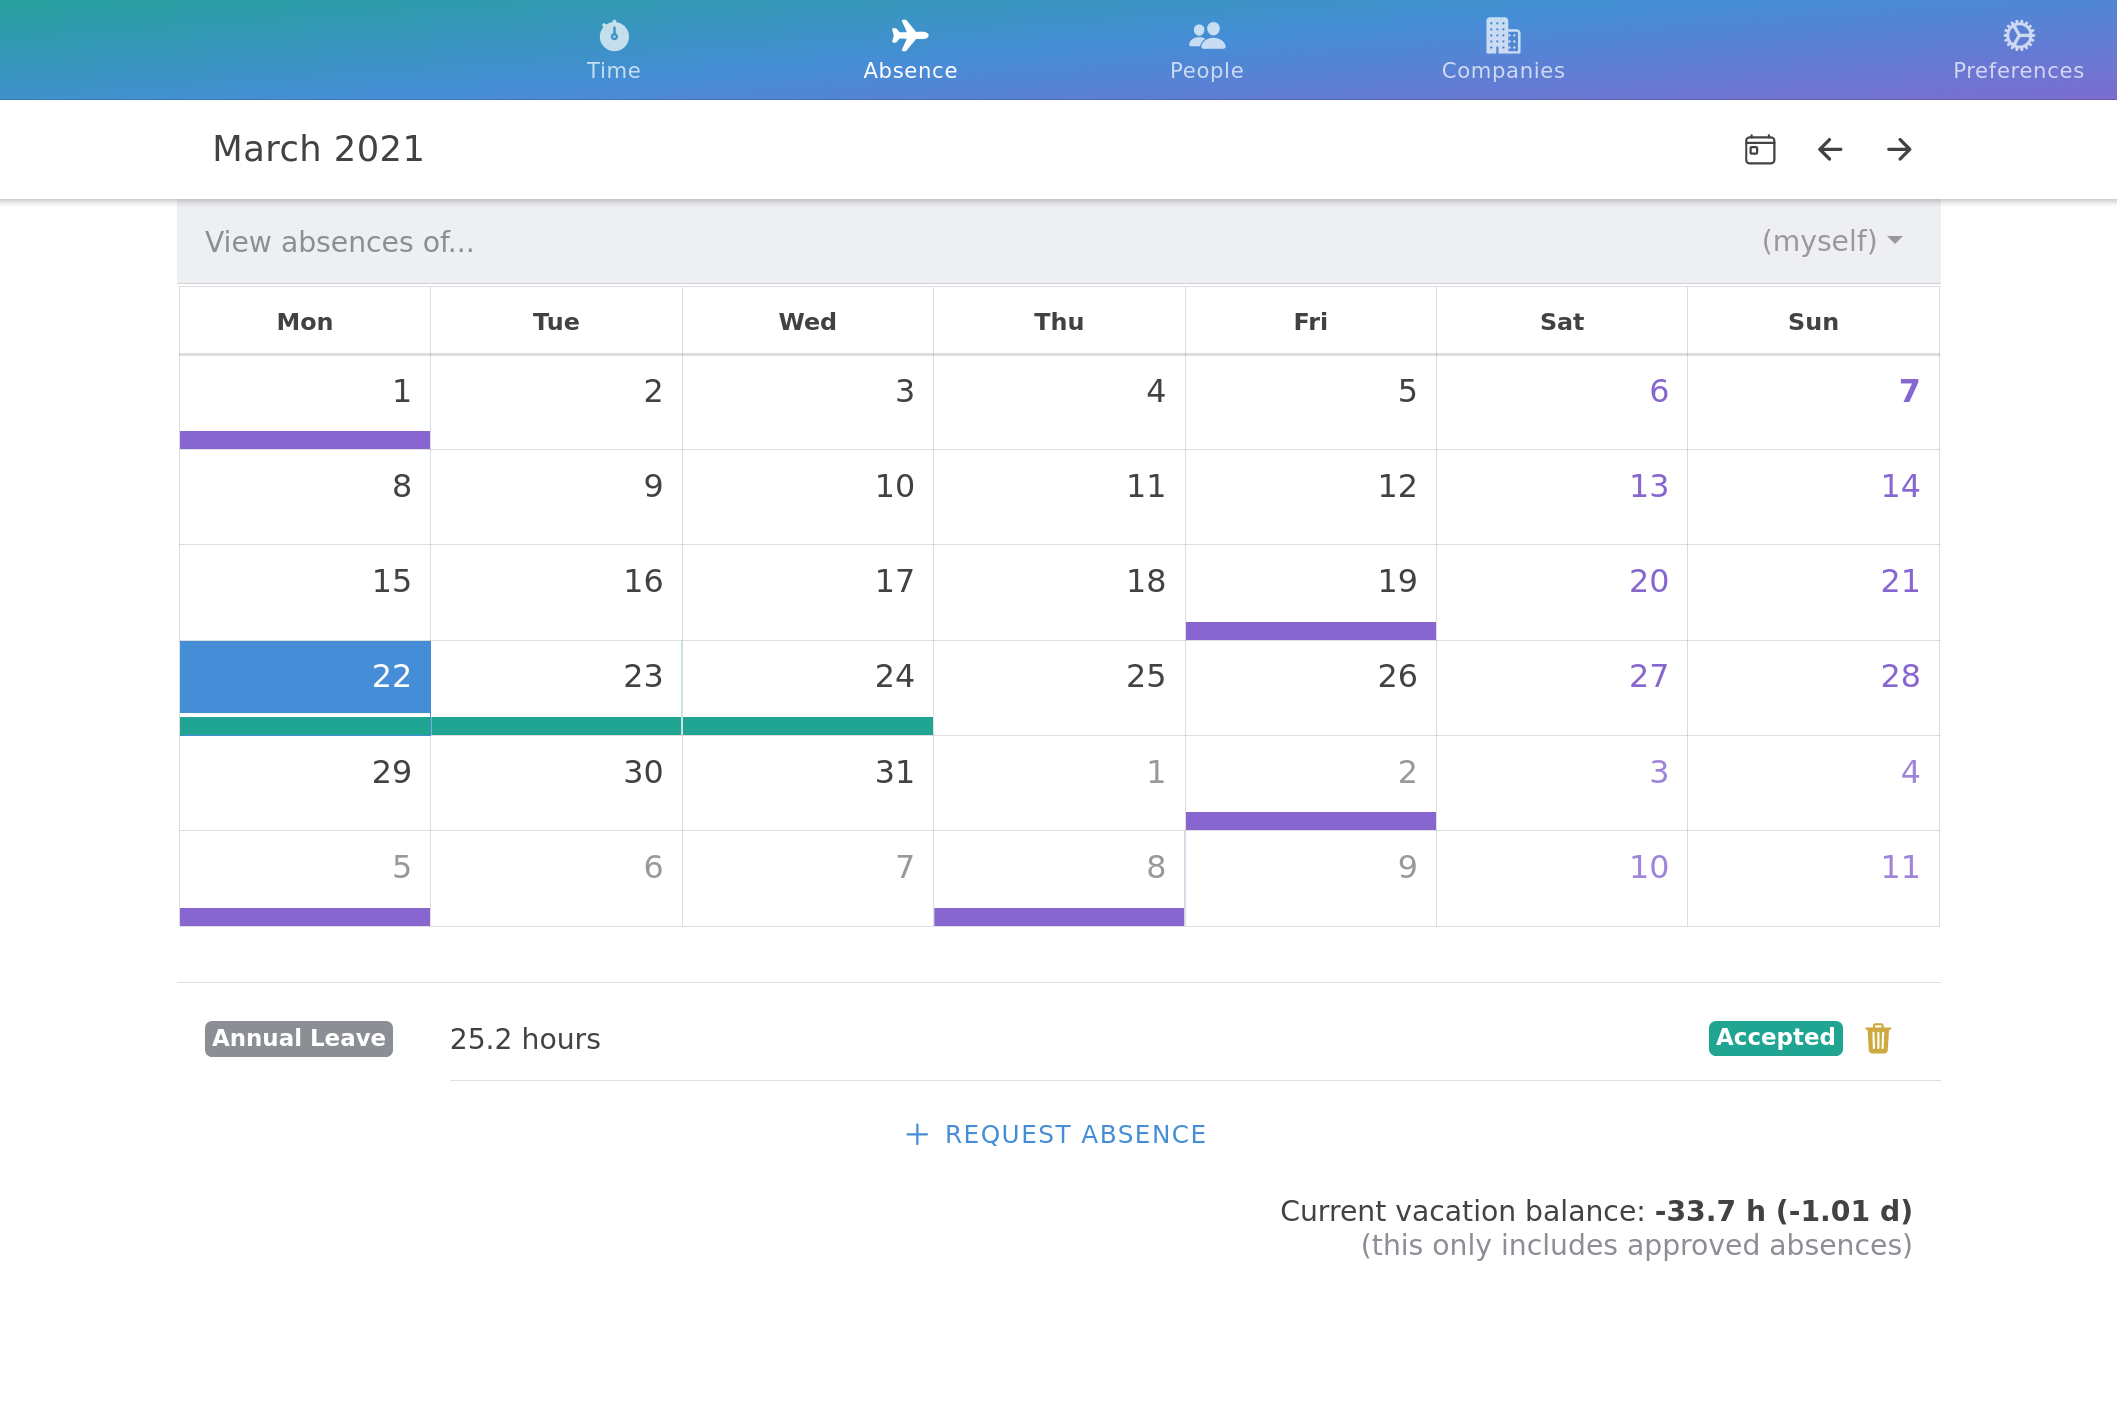The width and height of the screenshot is (2117, 1411).
Task: Select the Absence tab in navigation
Action: pos(911,50)
